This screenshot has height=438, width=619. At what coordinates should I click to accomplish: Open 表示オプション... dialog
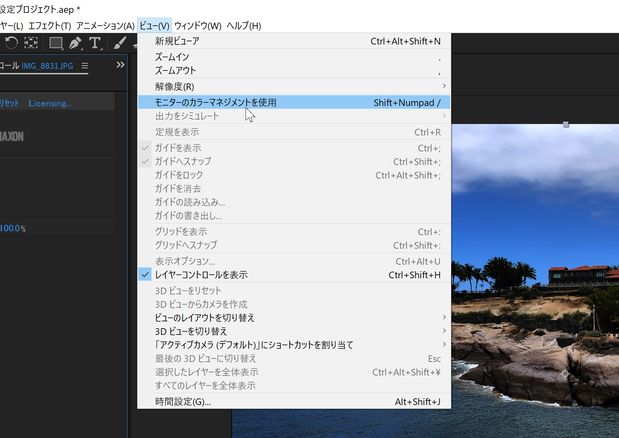point(294,261)
